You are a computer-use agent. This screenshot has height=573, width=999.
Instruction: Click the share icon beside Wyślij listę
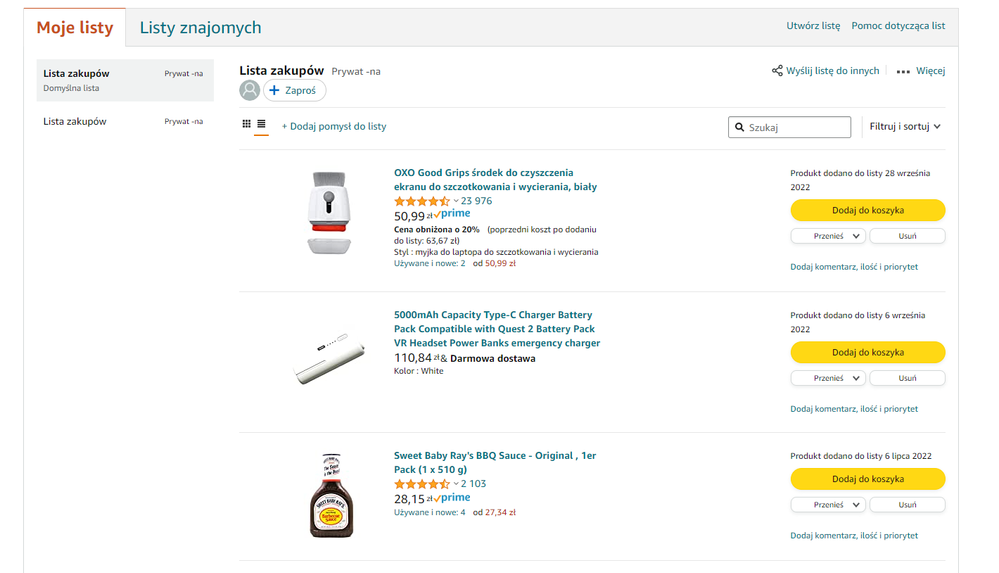pyautogui.click(x=777, y=71)
